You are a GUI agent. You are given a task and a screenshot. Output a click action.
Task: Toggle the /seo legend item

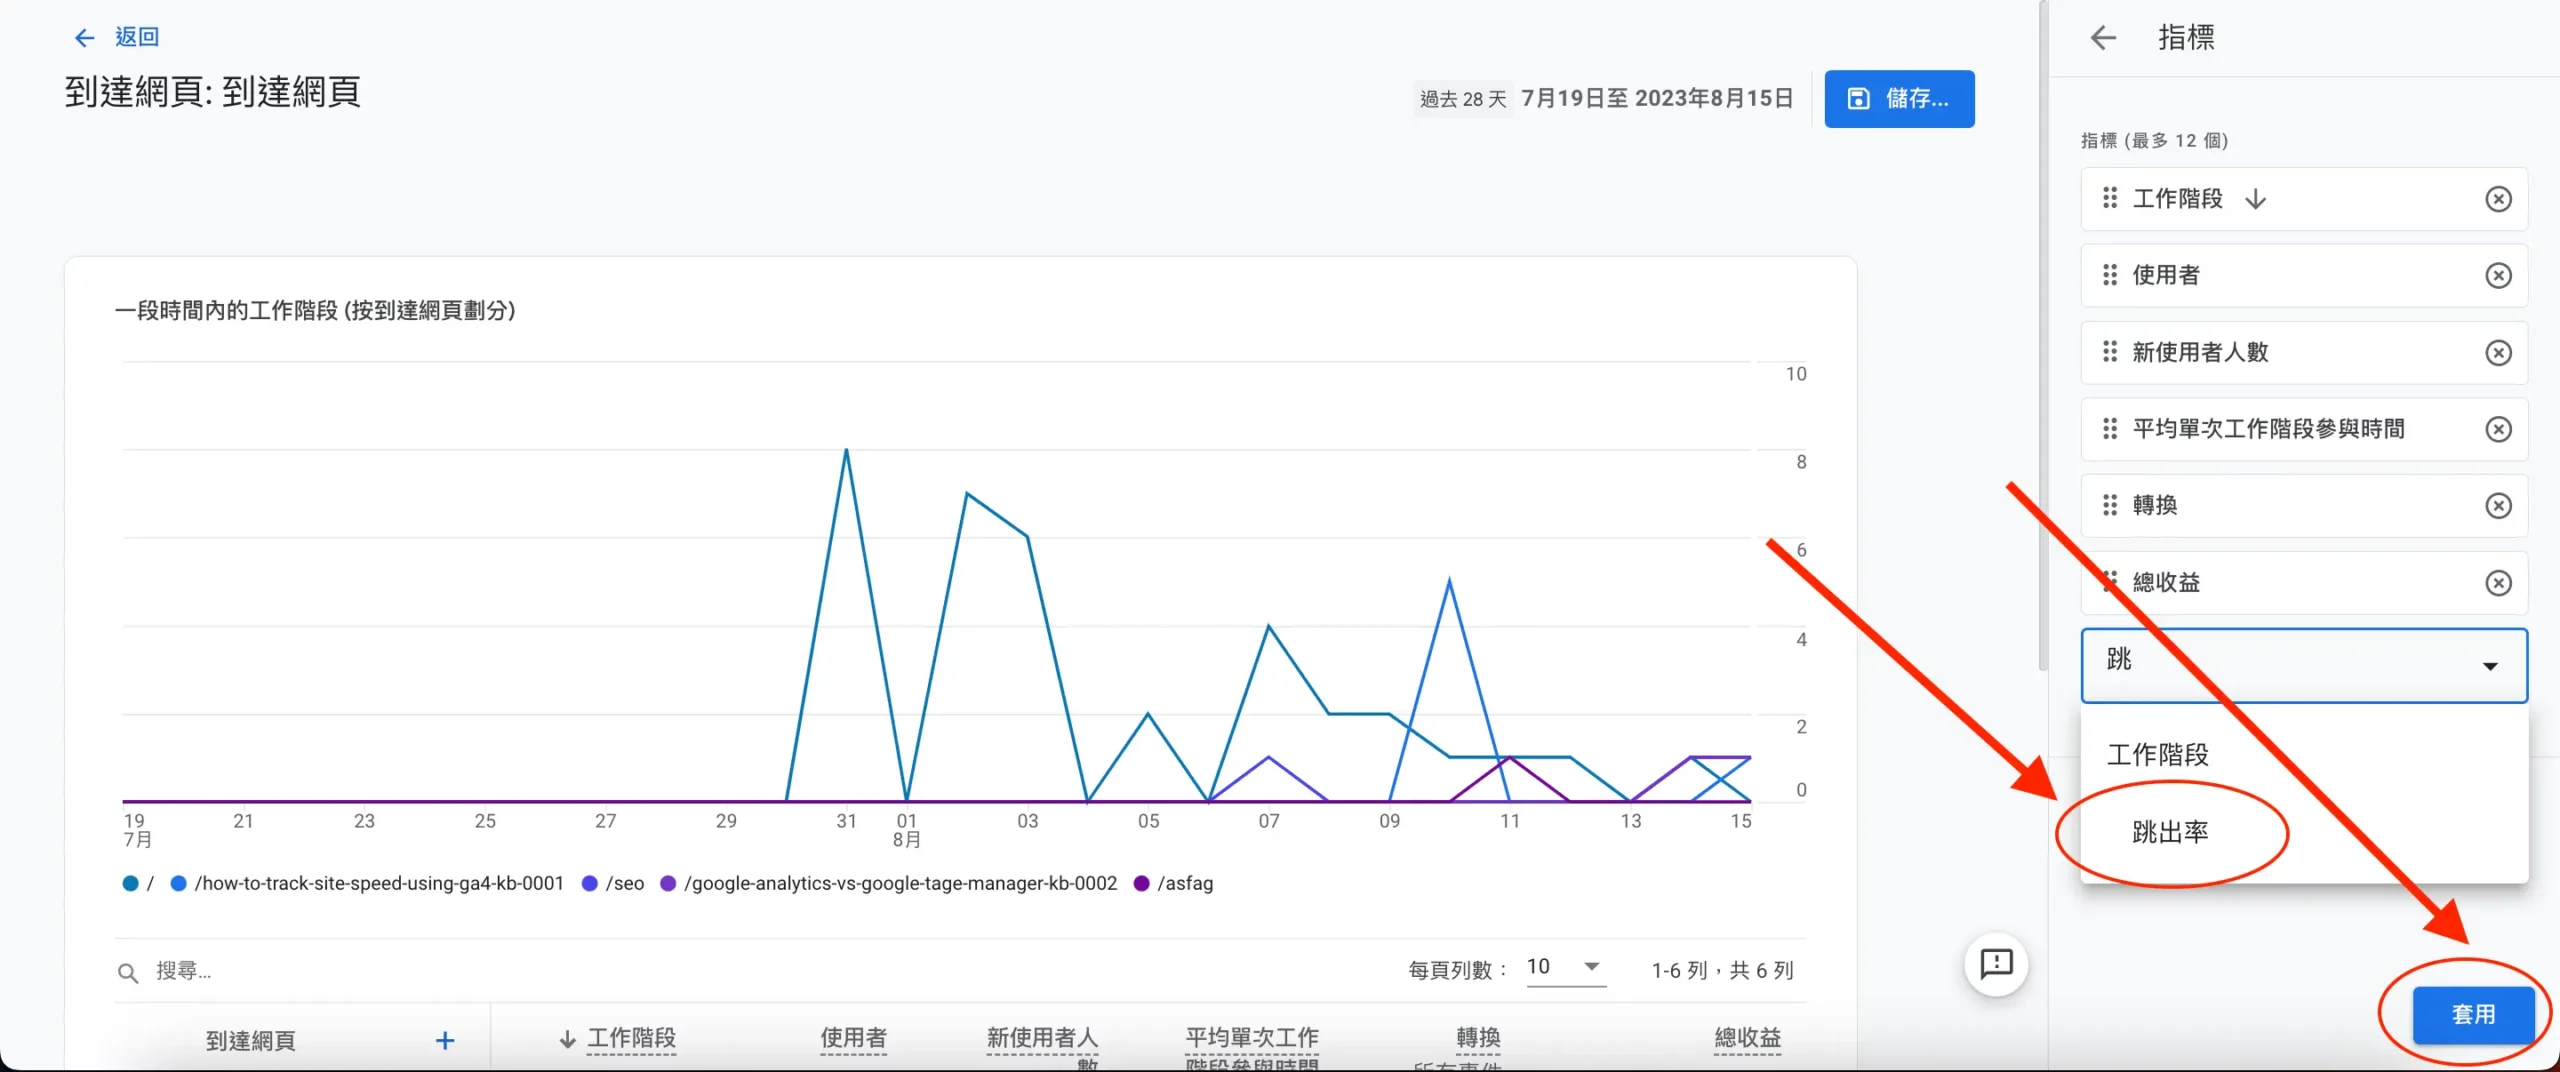(x=613, y=884)
